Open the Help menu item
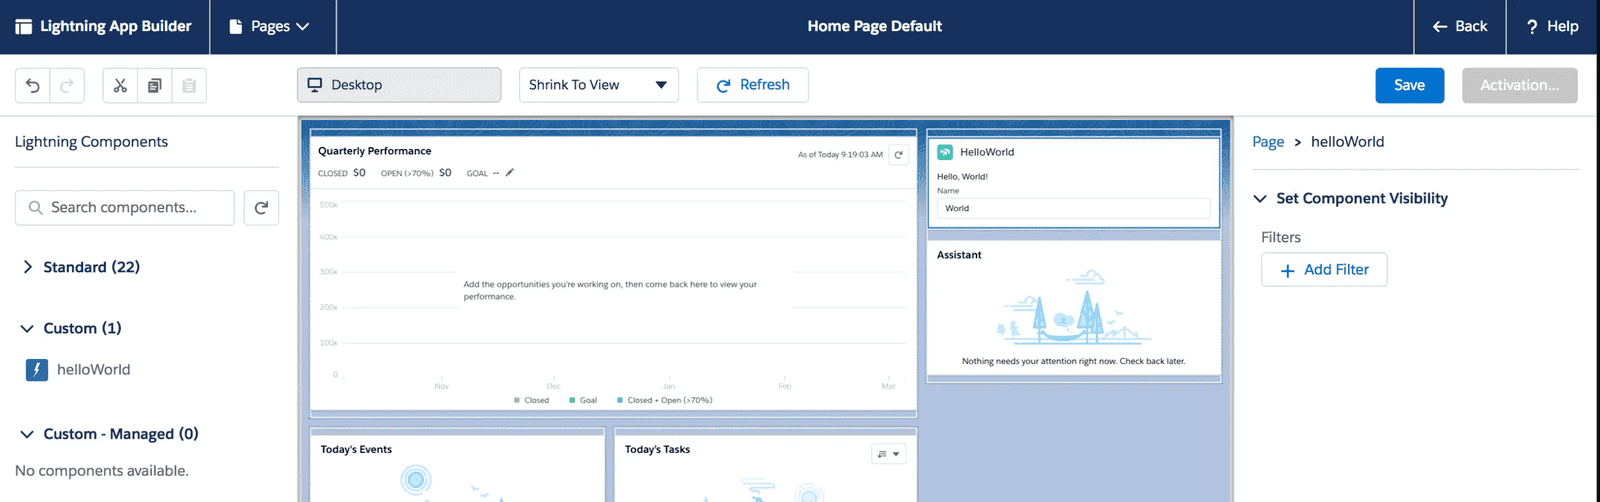This screenshot has width=1600, height=502. pyautogui.click(x=1552, y=27)
